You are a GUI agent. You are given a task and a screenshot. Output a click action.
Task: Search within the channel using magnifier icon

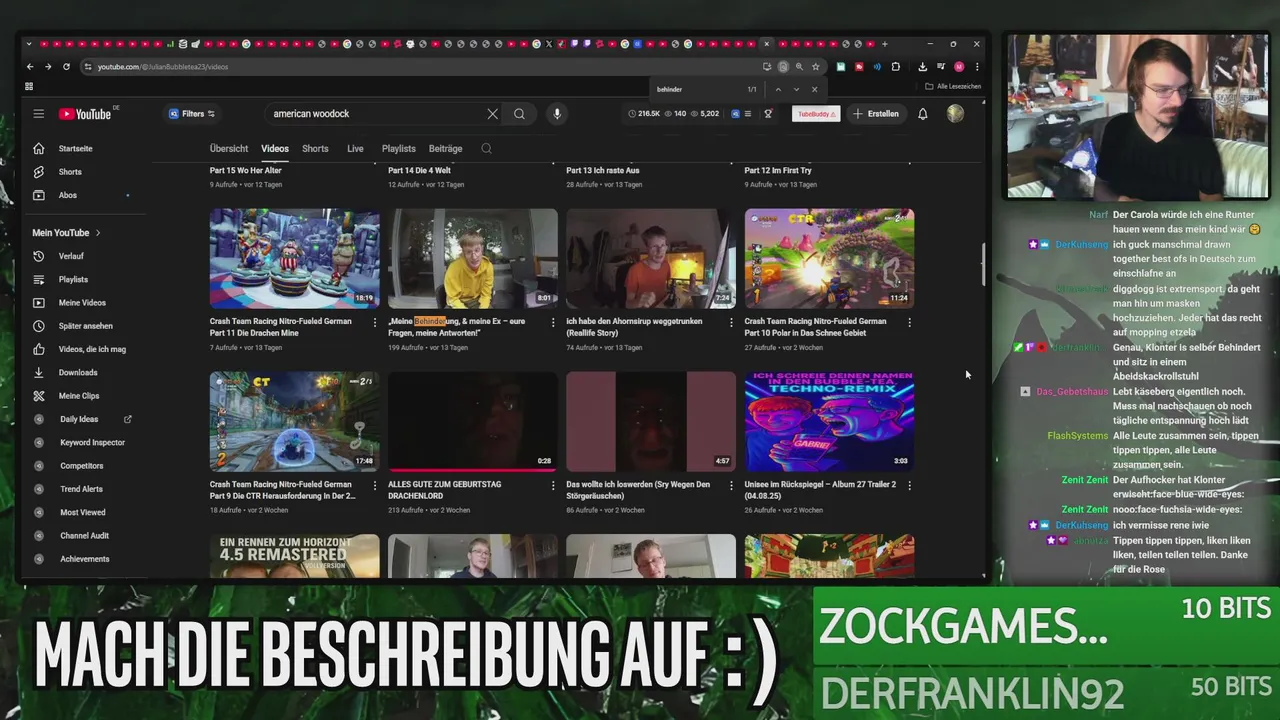[486, 149]
